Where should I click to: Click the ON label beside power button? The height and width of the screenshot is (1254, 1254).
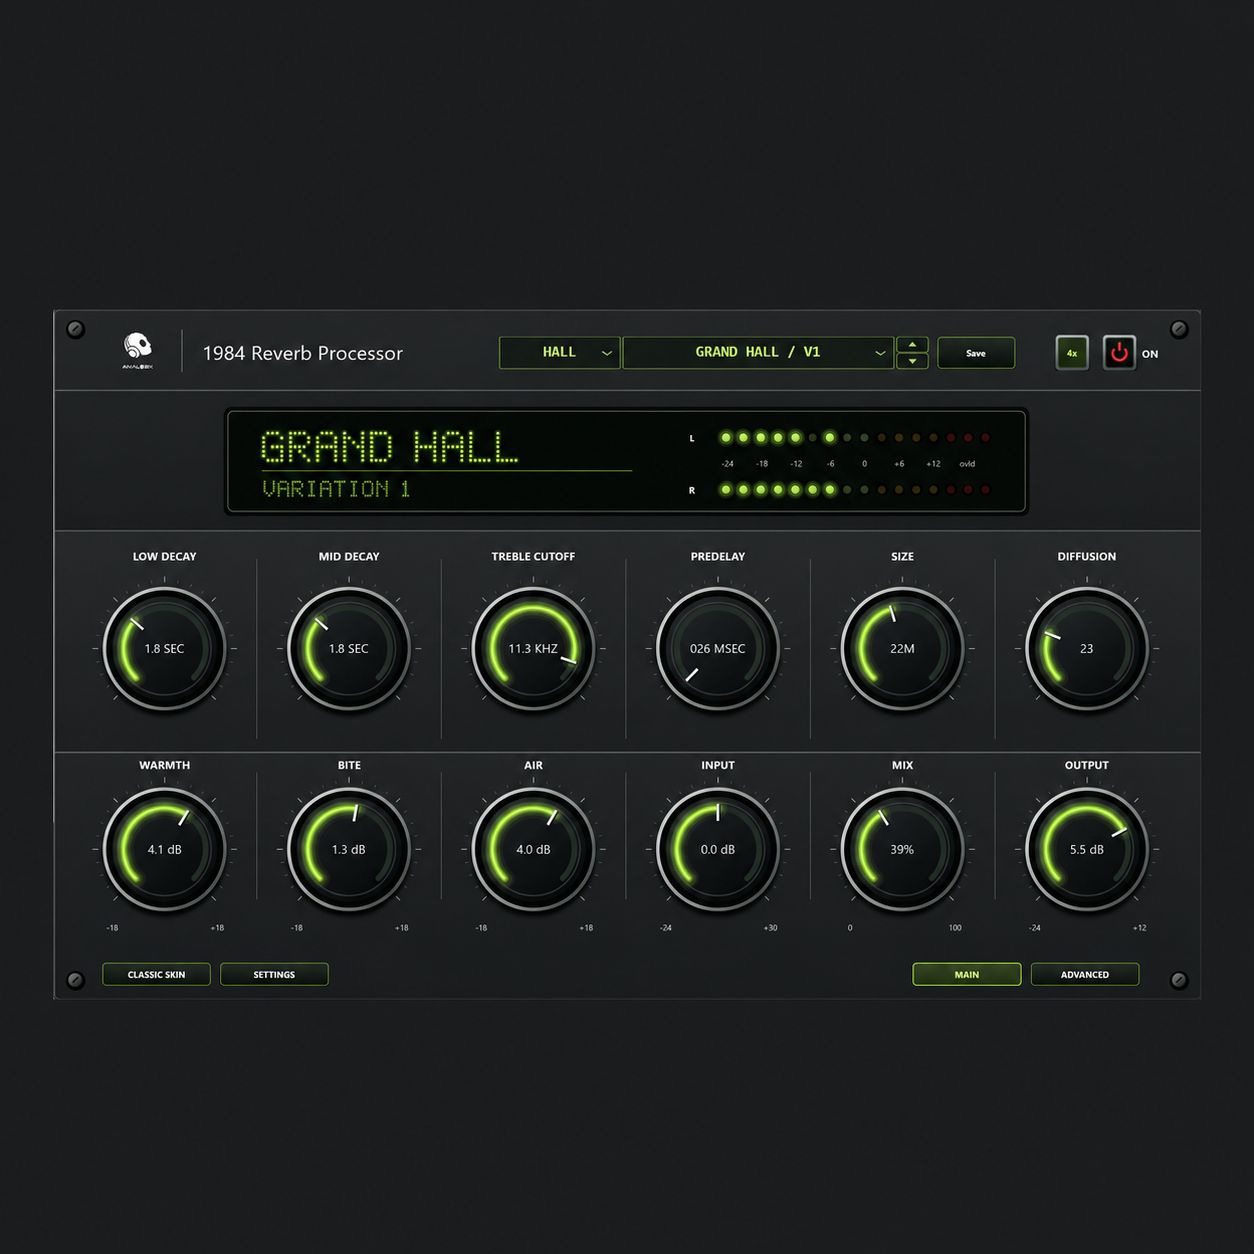pyautogui.click(x=1150, y=354)
